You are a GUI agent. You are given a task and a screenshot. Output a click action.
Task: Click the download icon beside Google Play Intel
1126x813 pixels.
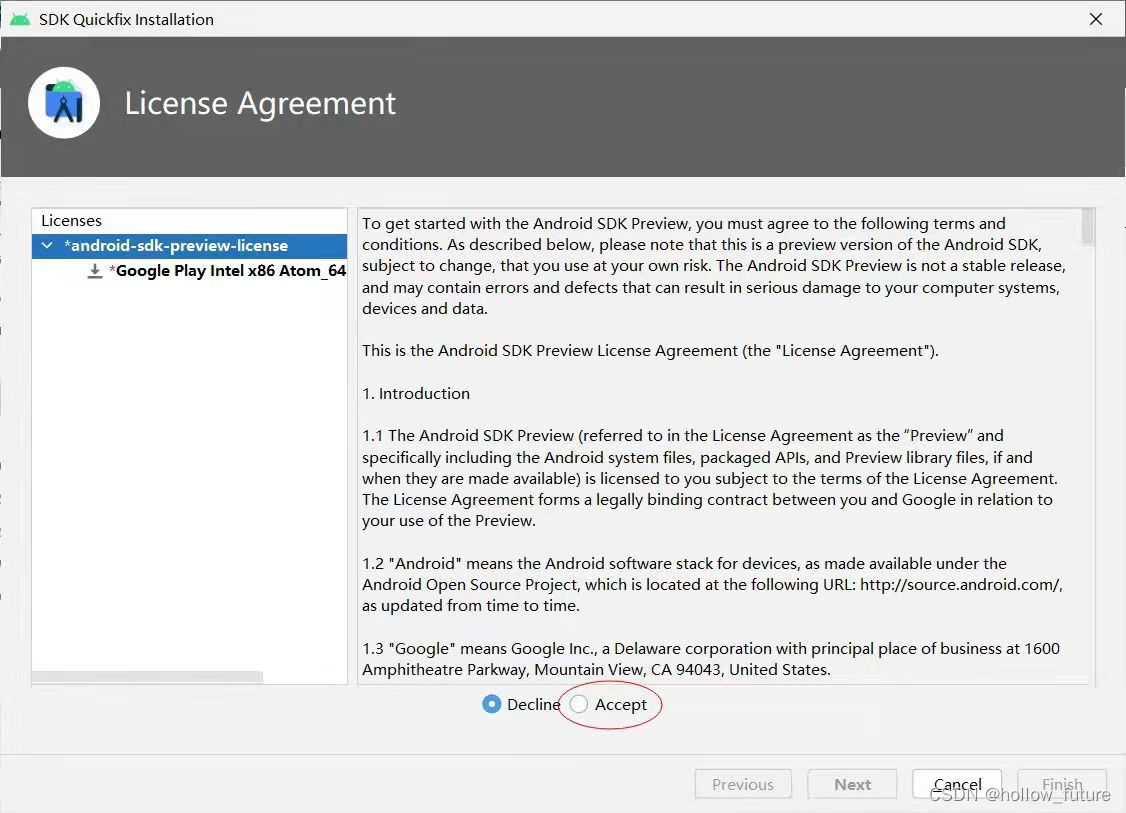point(95,271)
